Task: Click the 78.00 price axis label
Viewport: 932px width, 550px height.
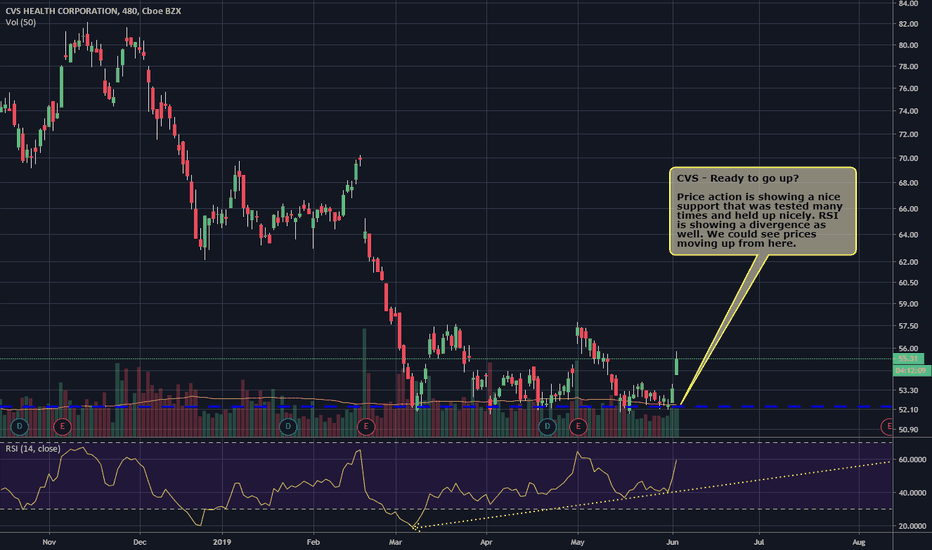Action: [908, 67]
